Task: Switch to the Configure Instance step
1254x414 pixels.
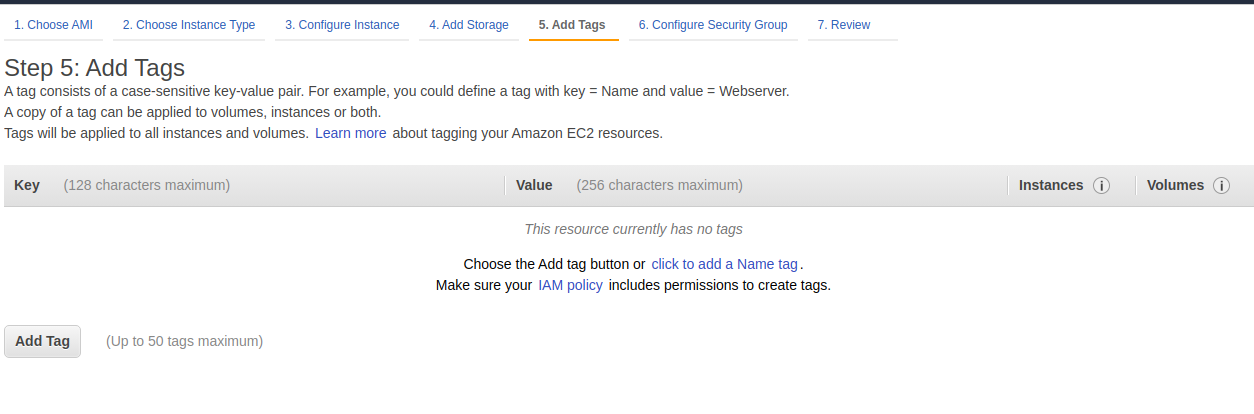Action: pyautogui.click(x=342, y=25)
